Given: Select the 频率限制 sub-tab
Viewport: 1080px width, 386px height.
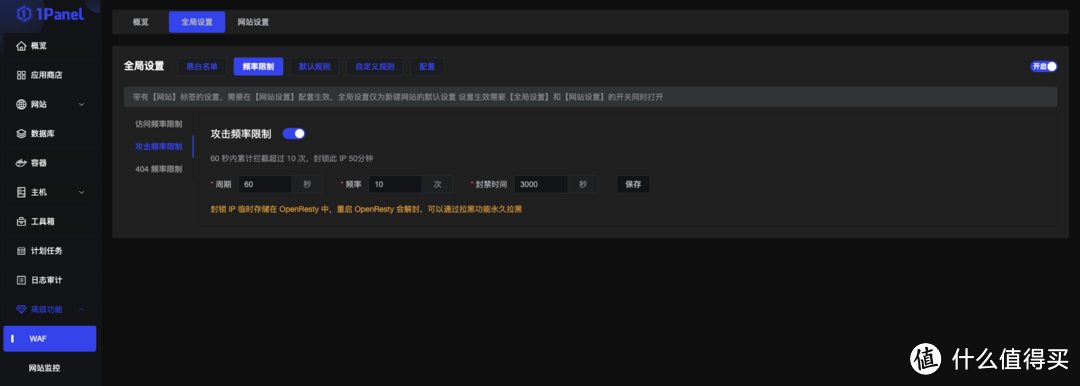Looking at the screenshot, I should coord(258,67).
